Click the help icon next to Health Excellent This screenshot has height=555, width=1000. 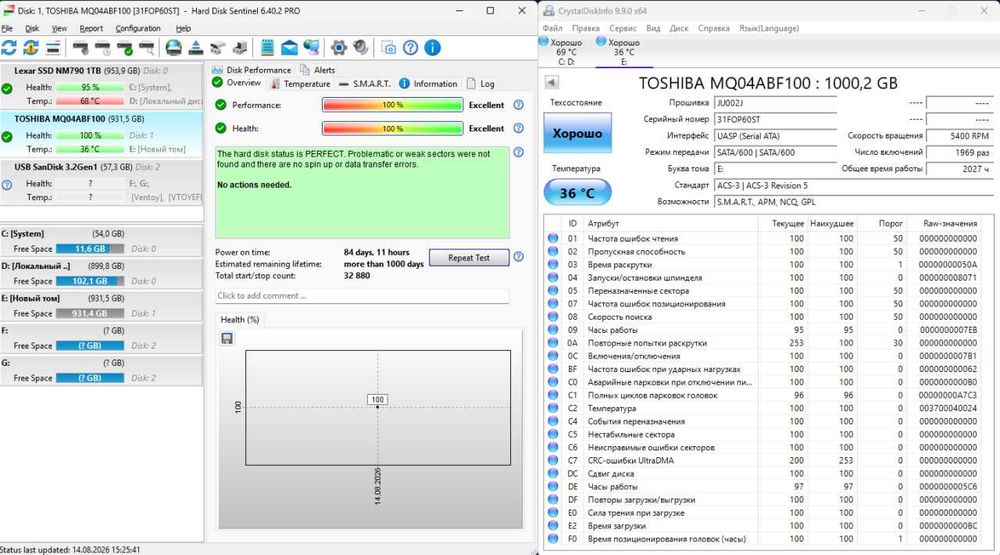[518, 128]
